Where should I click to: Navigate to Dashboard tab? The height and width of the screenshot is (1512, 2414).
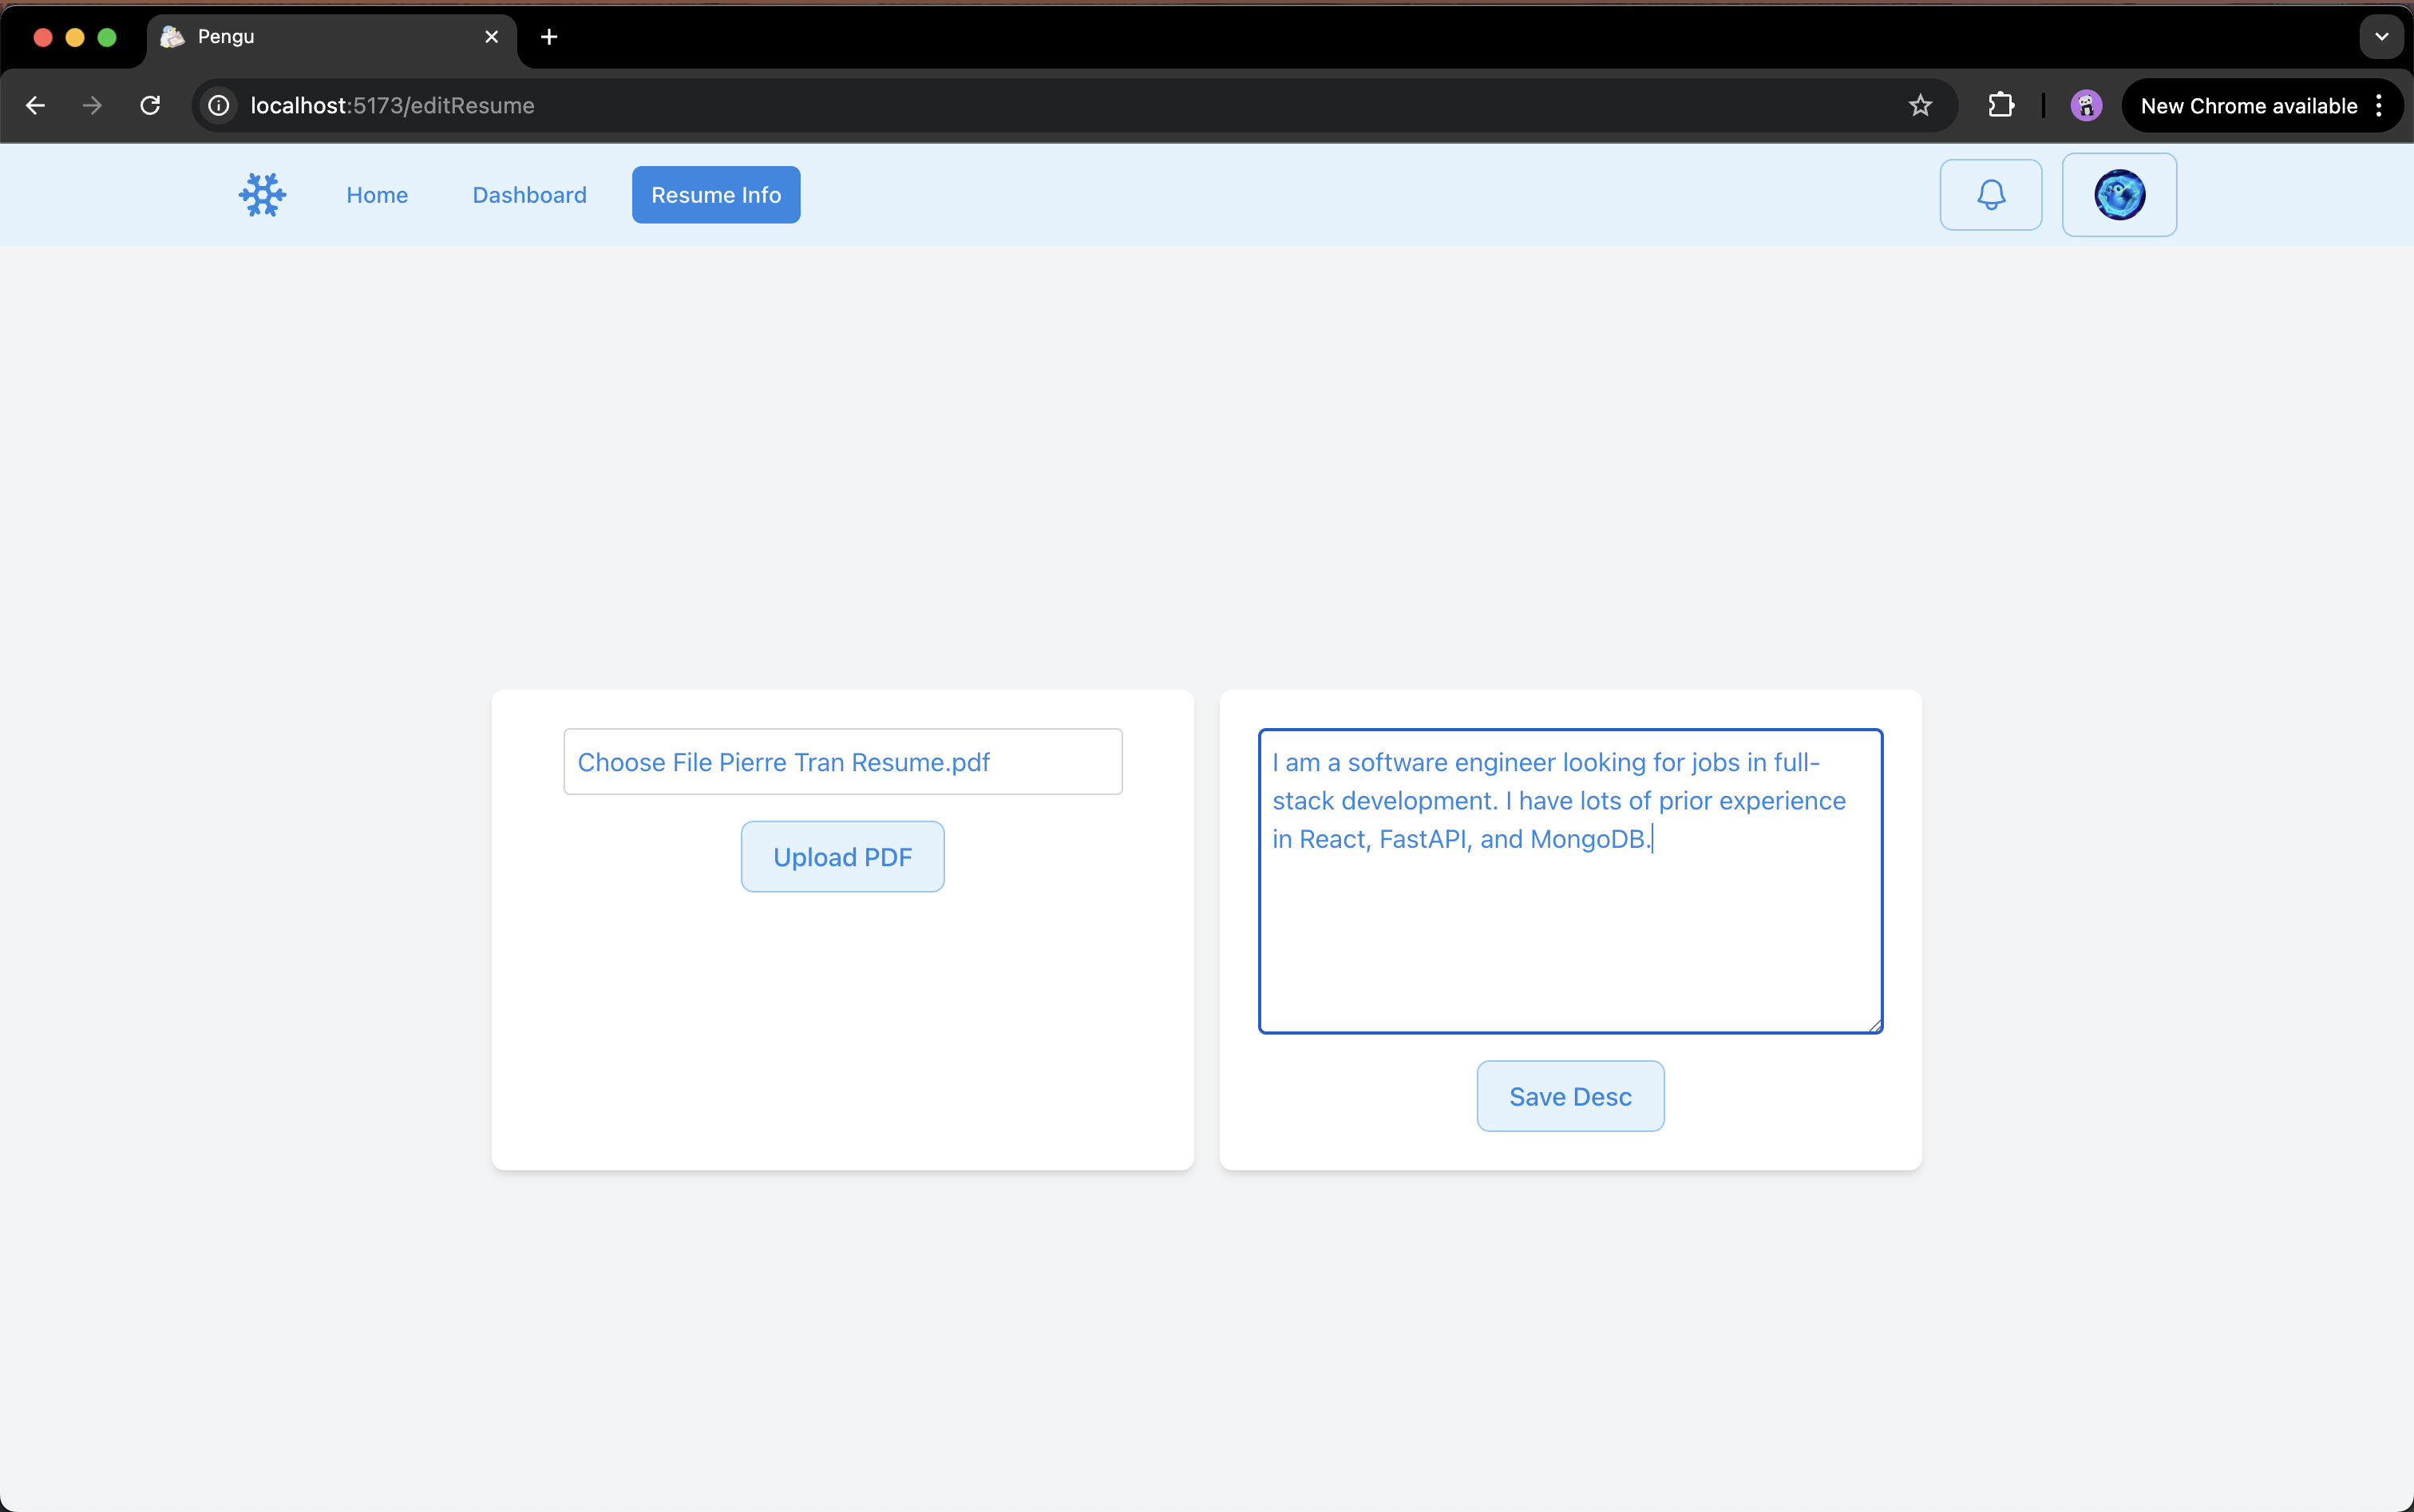(x=529, y=195)
